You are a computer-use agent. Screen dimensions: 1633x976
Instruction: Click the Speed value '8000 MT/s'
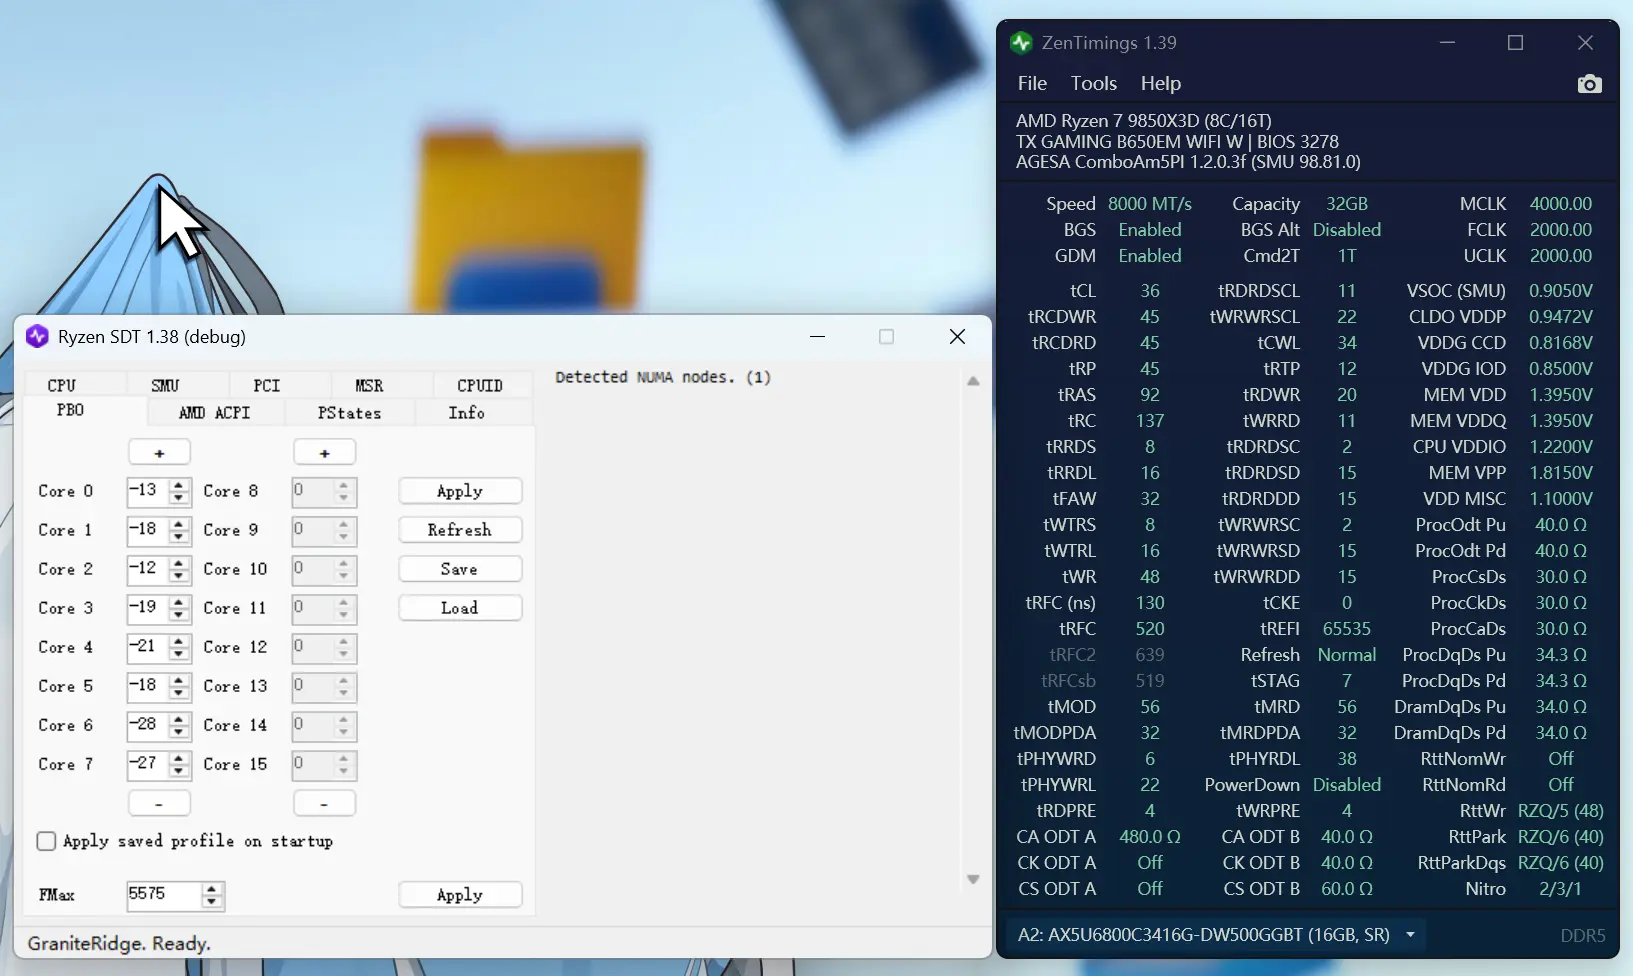pyautogui.click(x=1150, y=204)
